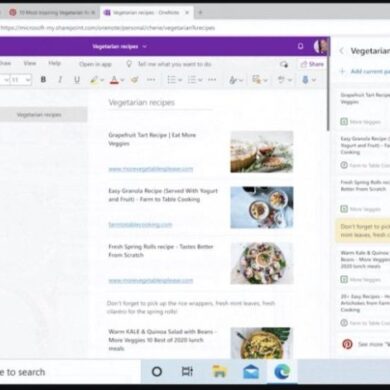Image resolution: width=390 pixels, height=390 pixels.
Task: Click the clear formatting eraser icon
Action: point(135,80)
